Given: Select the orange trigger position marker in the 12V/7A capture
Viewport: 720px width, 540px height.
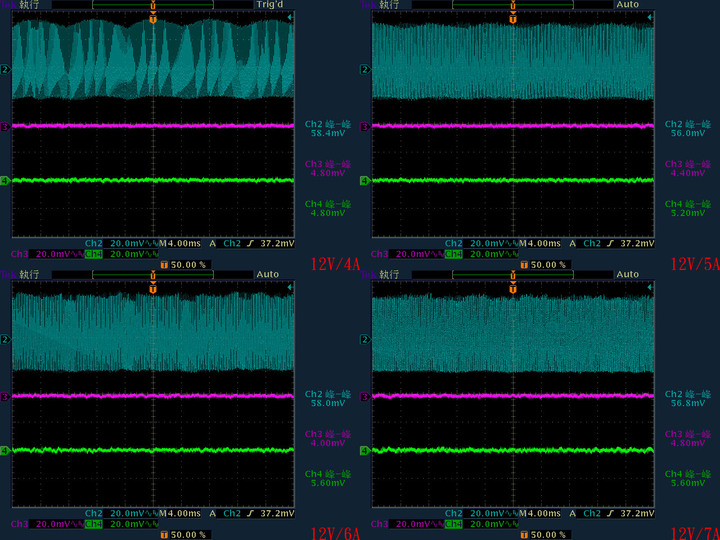Looking at the screenshot, I should (513, 289).
